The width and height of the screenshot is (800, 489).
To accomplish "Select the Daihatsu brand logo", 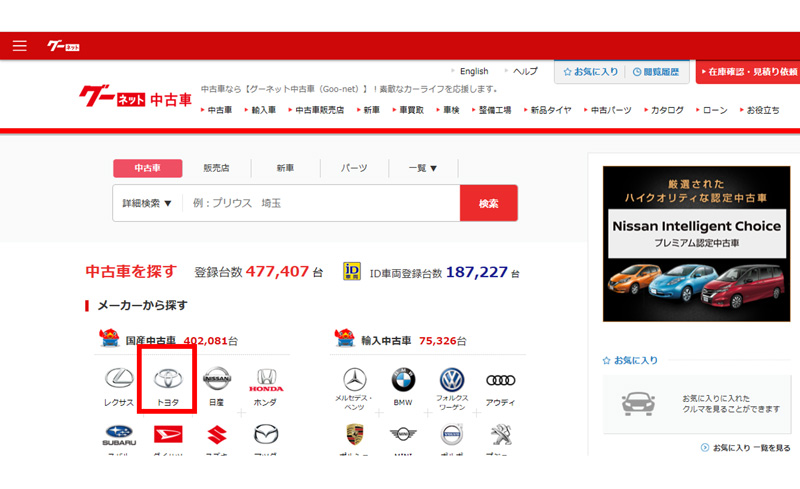I will click(x=168, y=434).
